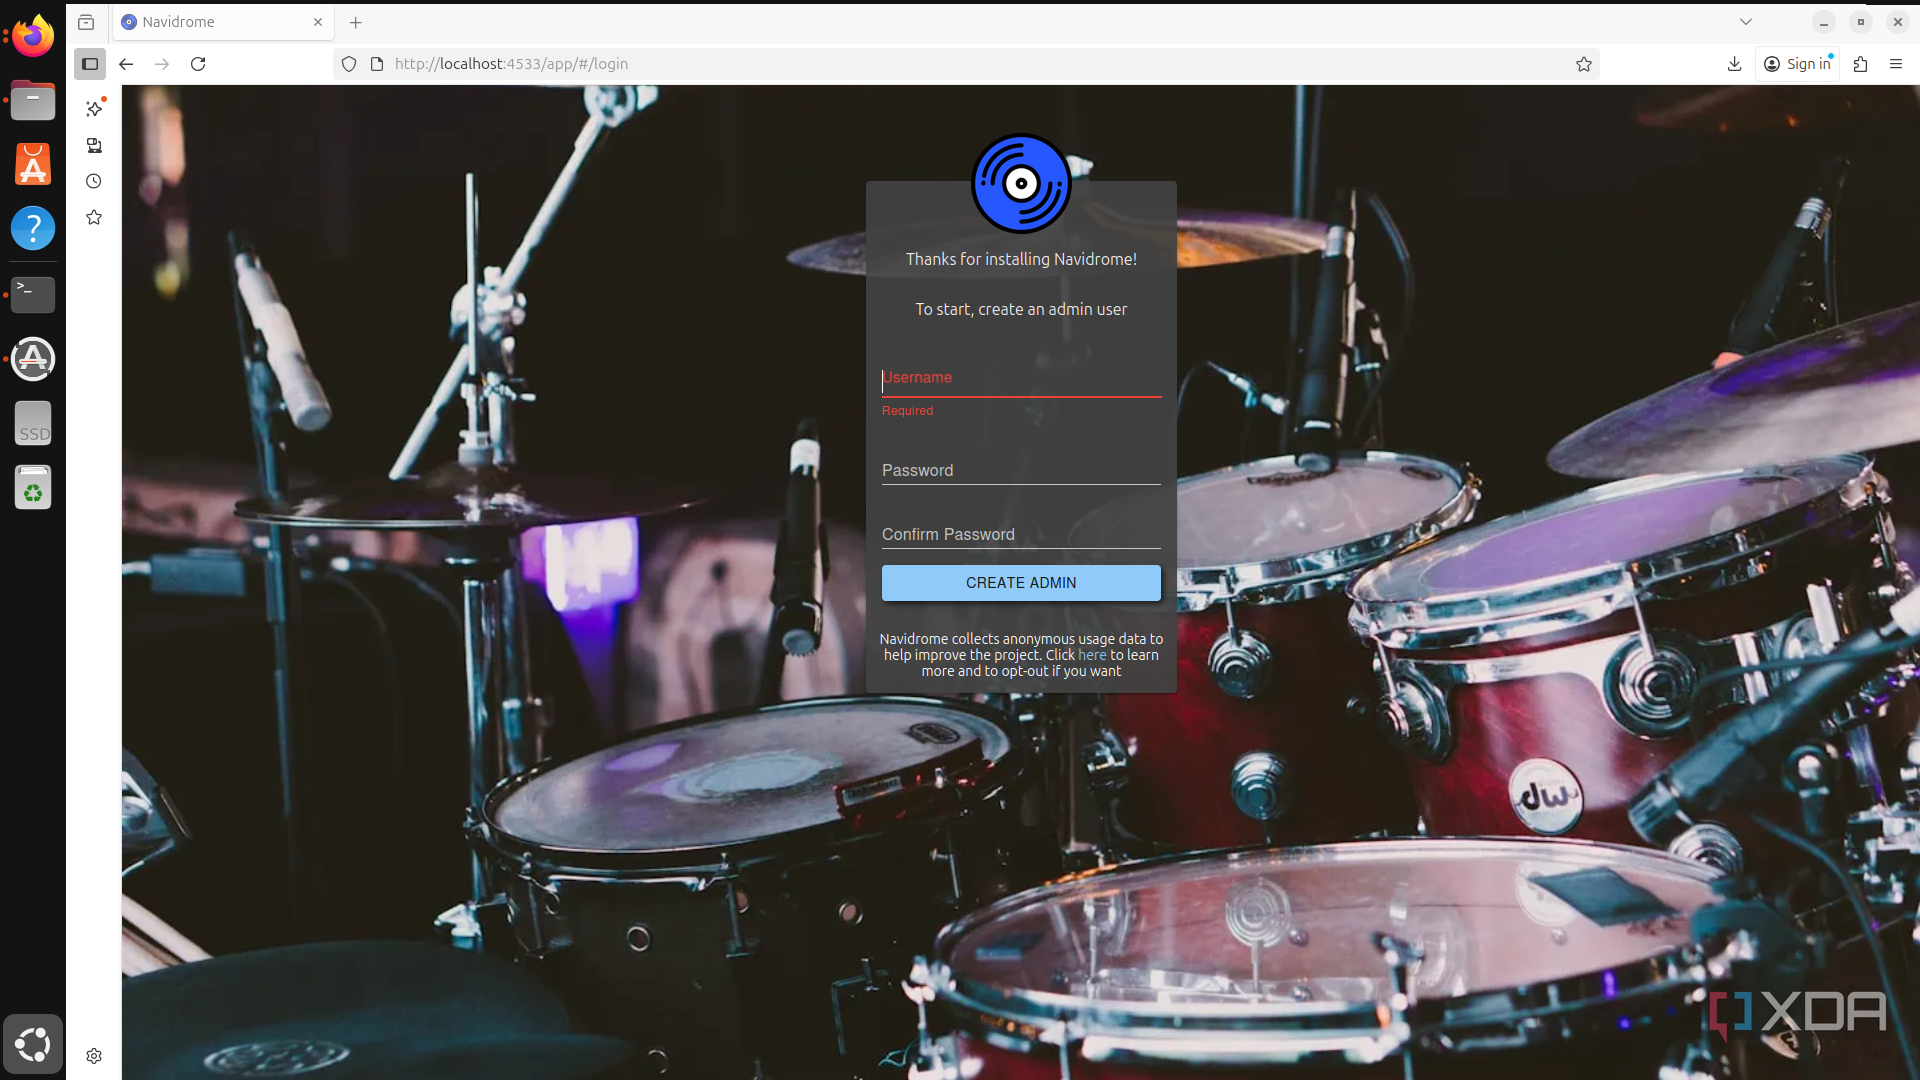Open AI chatbot sparkle sidebar icon
The width and height of the screenshot is (1920, 1080).
tap(94, 108)
